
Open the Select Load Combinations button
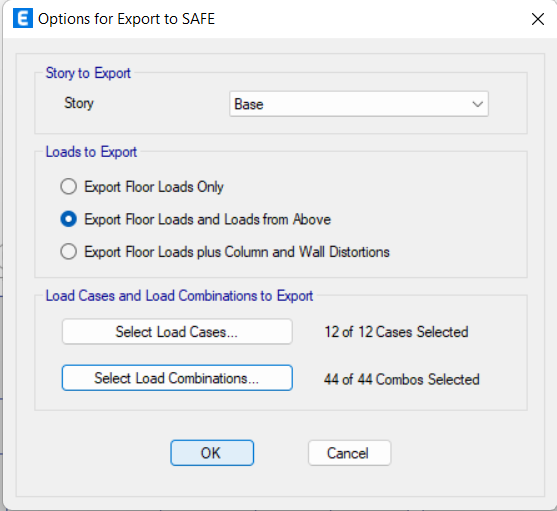177,378
